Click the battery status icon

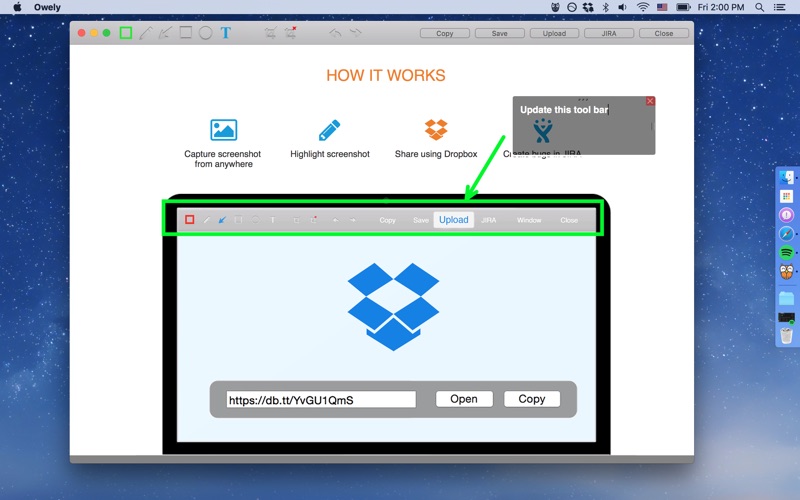tap(683, 7)
